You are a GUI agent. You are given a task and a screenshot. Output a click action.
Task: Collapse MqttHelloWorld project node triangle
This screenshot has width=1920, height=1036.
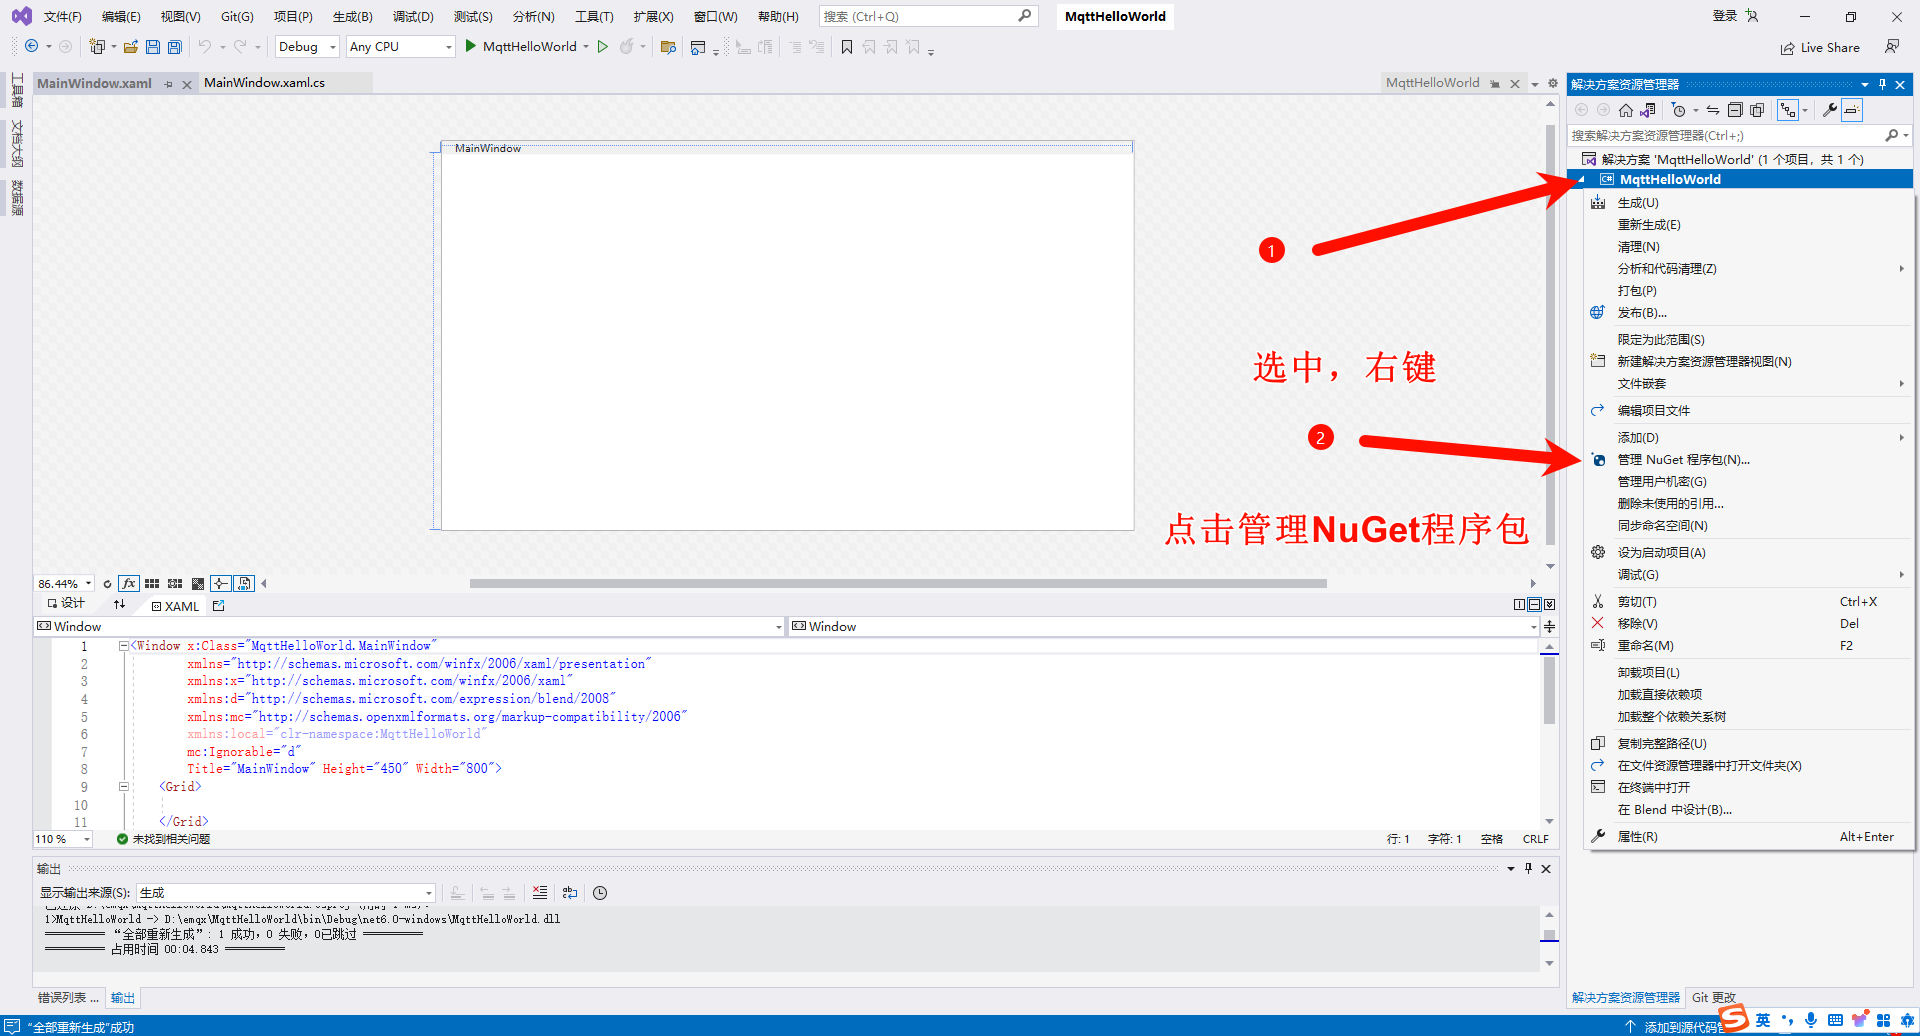click(1582, 179)
